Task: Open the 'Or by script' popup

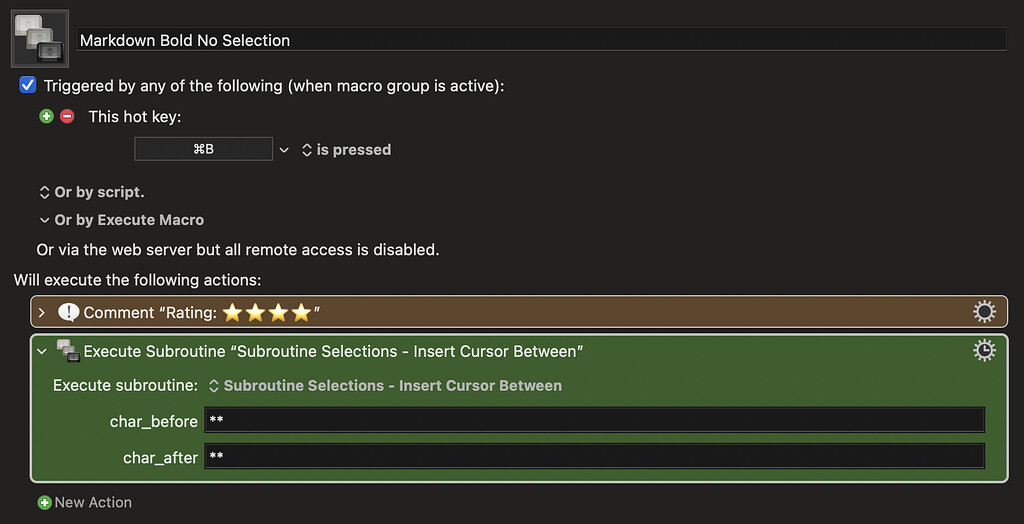Action: pos(91,192)
